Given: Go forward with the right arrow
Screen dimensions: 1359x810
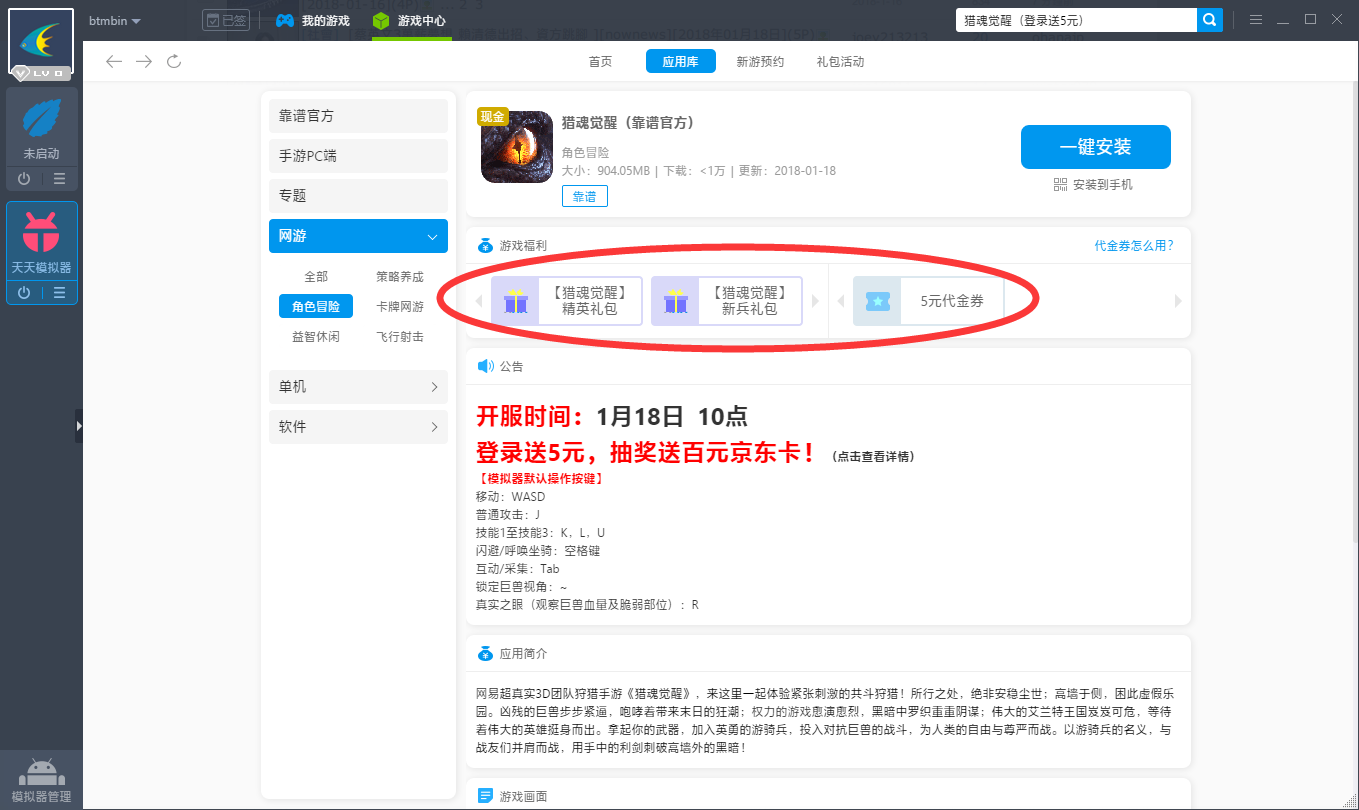Looking at the screenshot, I should point(144,62).
